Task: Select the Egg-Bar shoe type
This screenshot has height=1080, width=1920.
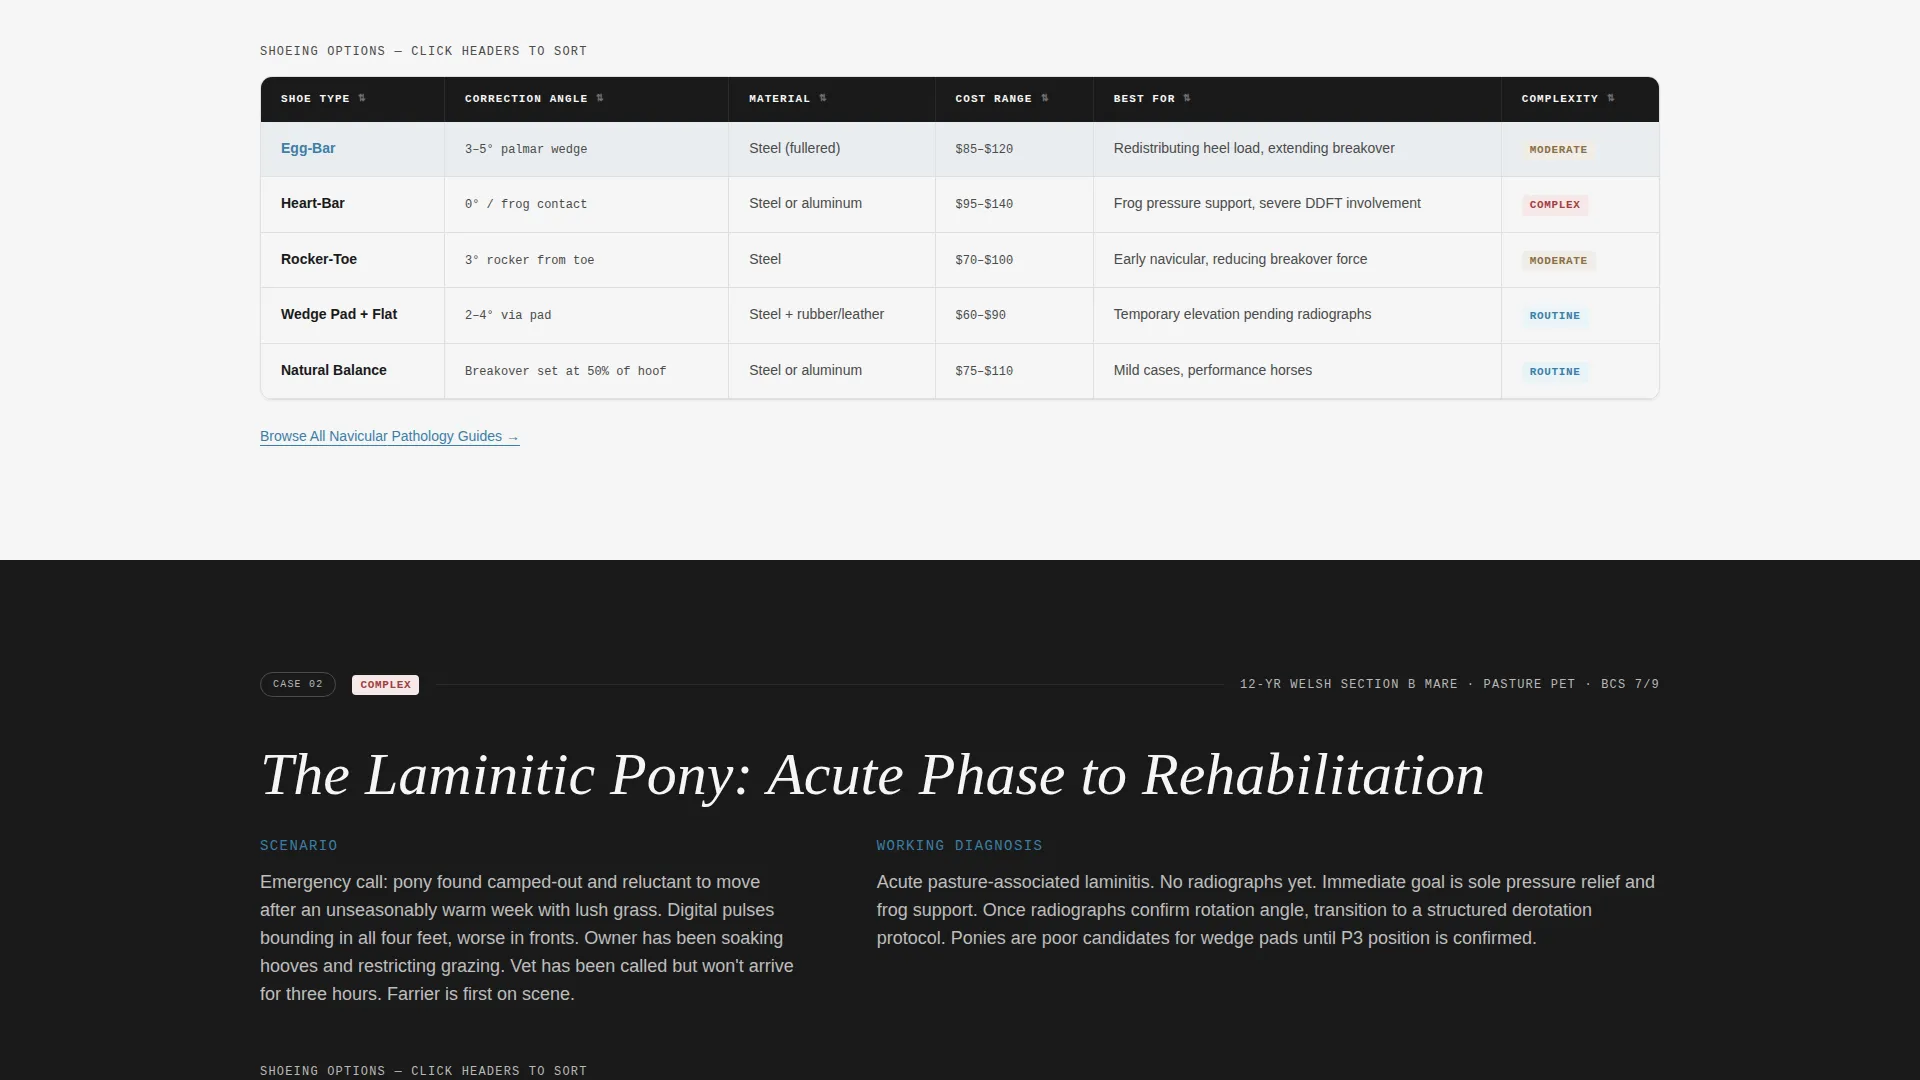Action: (308, 148)
